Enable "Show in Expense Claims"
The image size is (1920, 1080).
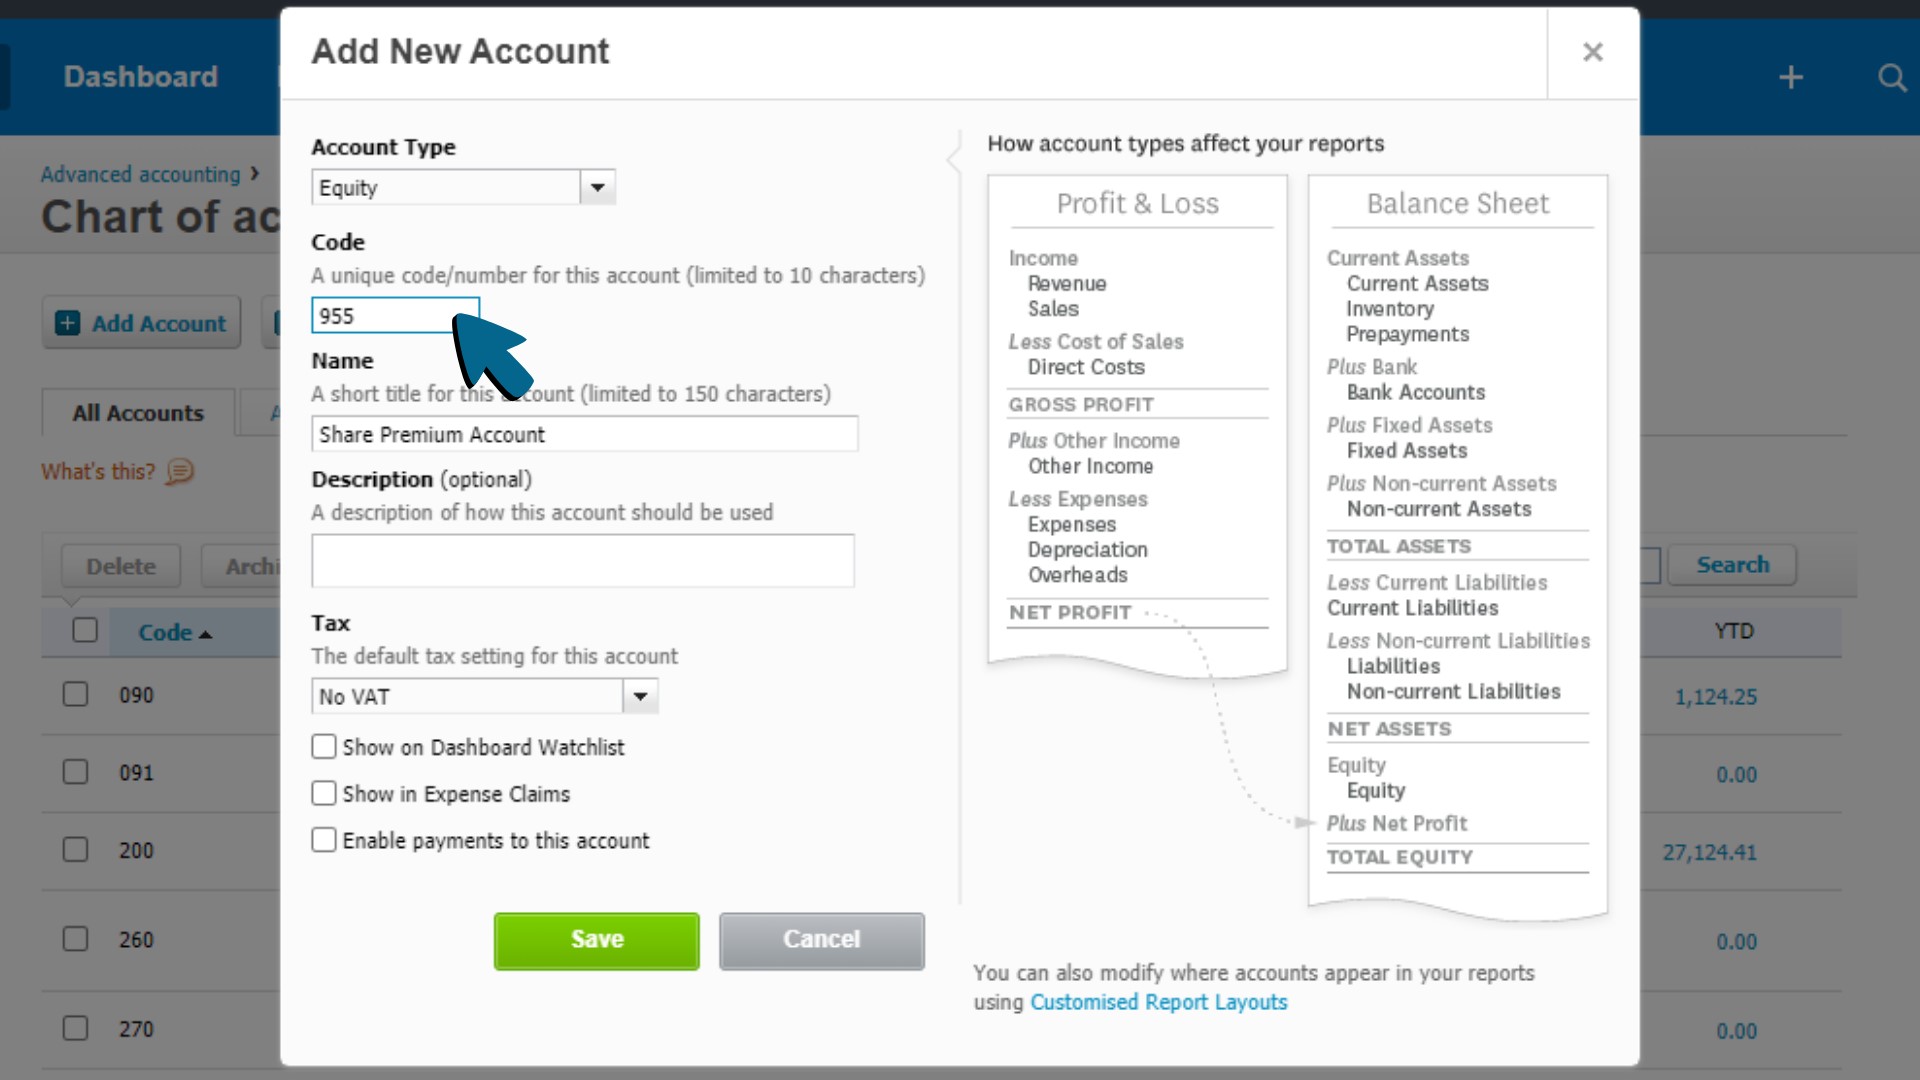(323, 793)
